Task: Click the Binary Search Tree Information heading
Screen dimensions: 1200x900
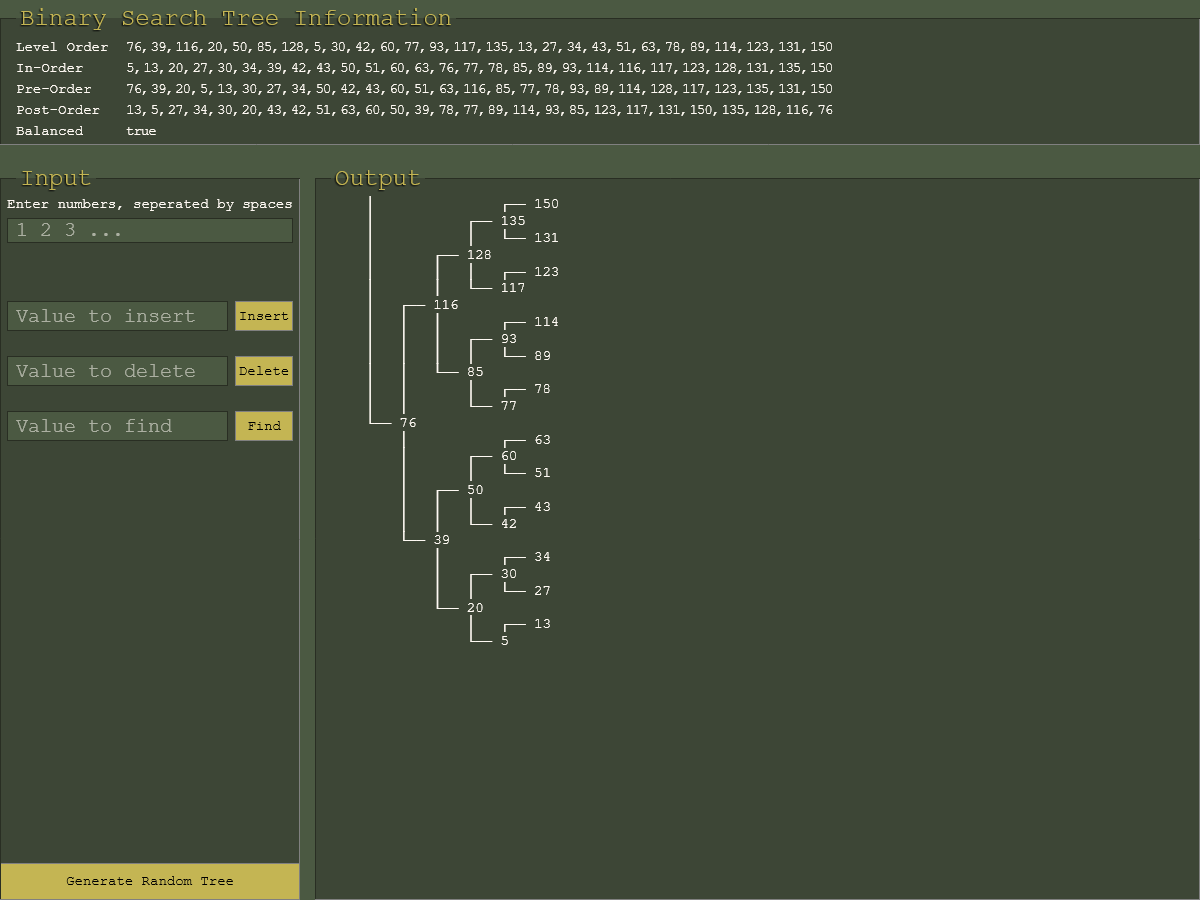Action: pyautogui.click(x=236, y=18)
